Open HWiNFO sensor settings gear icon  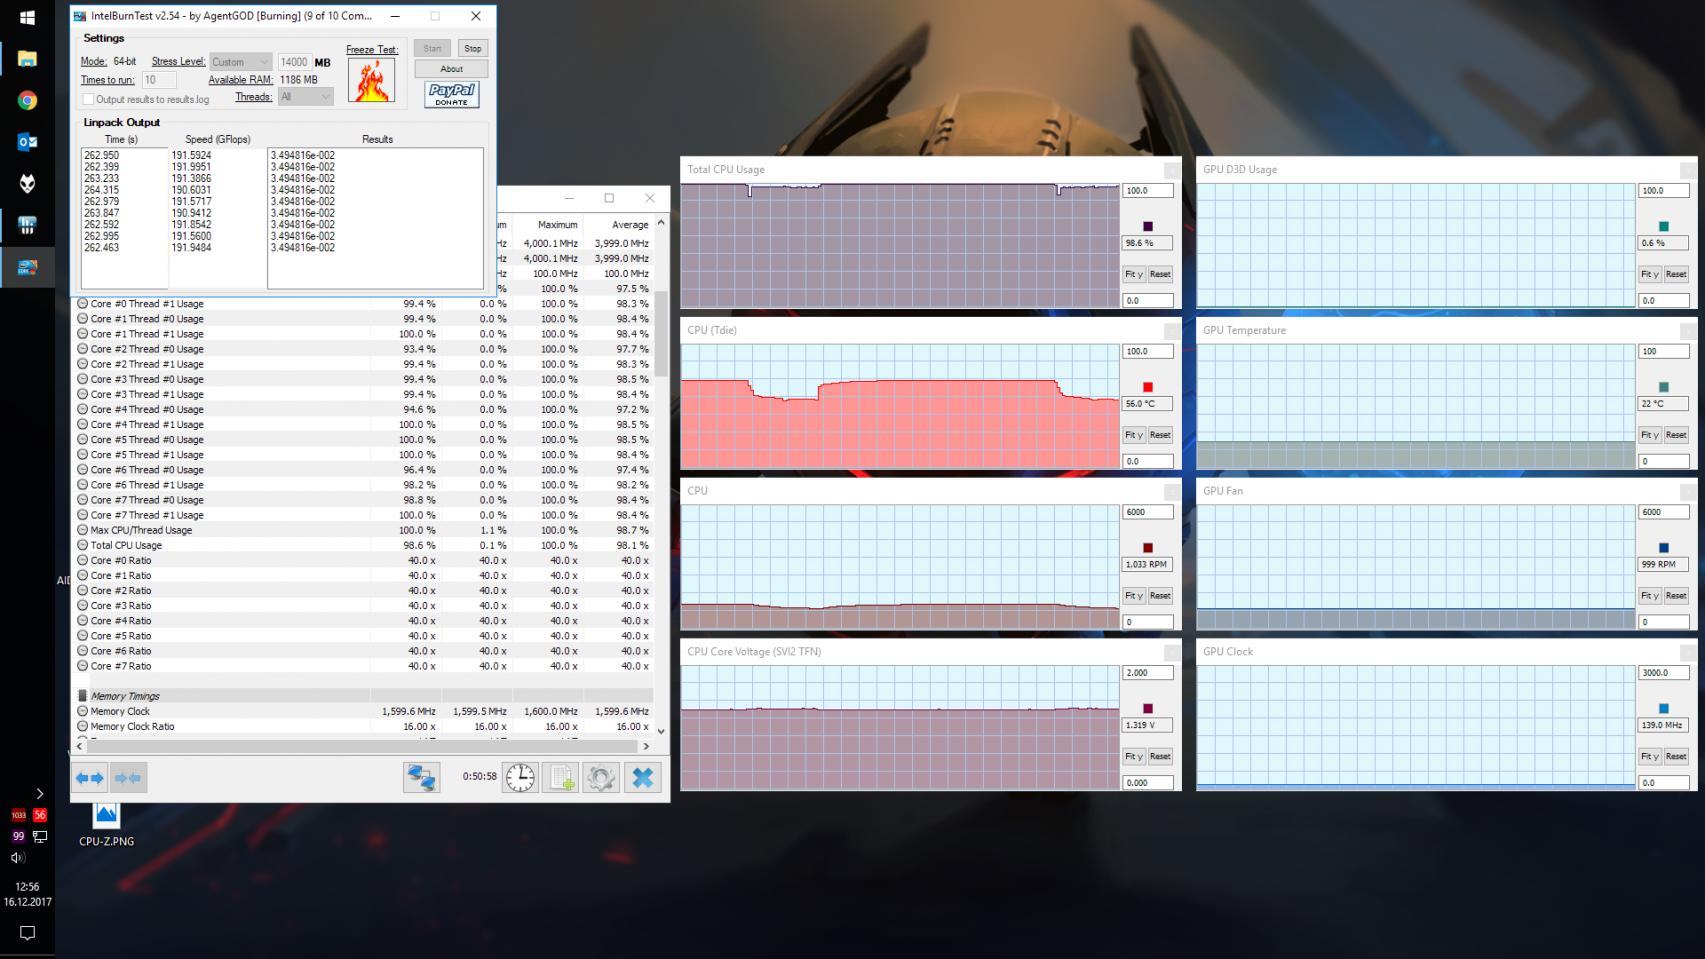[x=601, y=778]
